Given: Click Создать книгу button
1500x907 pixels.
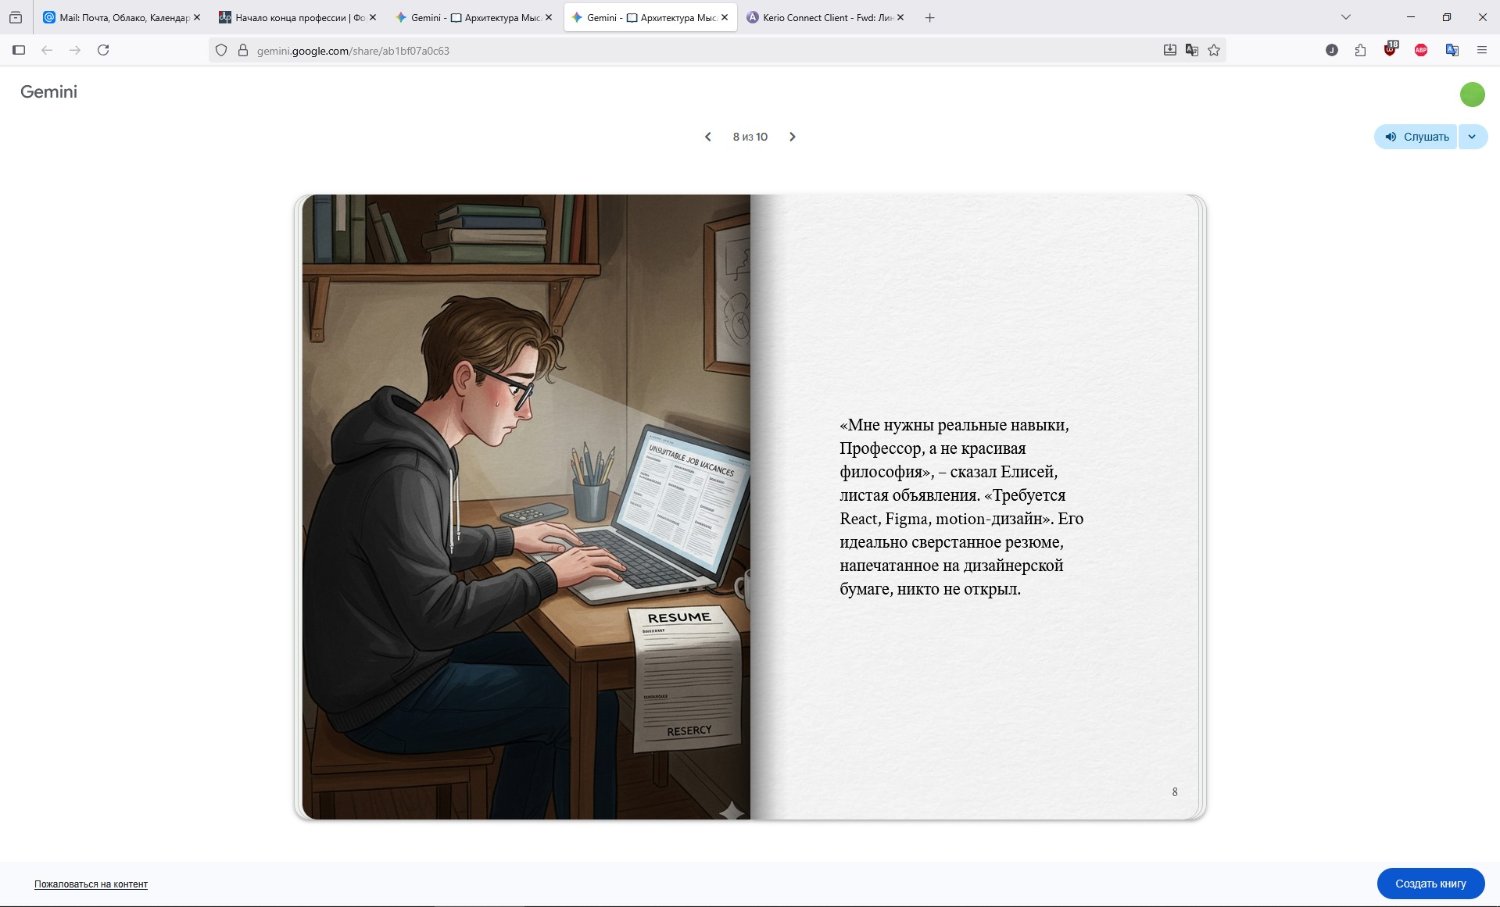Looking at the screenshot, I should pos(1430,884).
